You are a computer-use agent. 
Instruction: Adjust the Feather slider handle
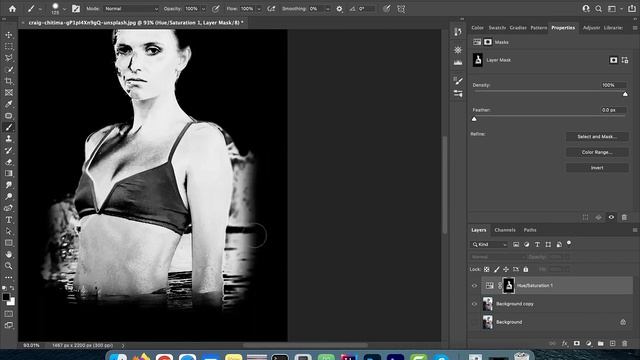474,119
